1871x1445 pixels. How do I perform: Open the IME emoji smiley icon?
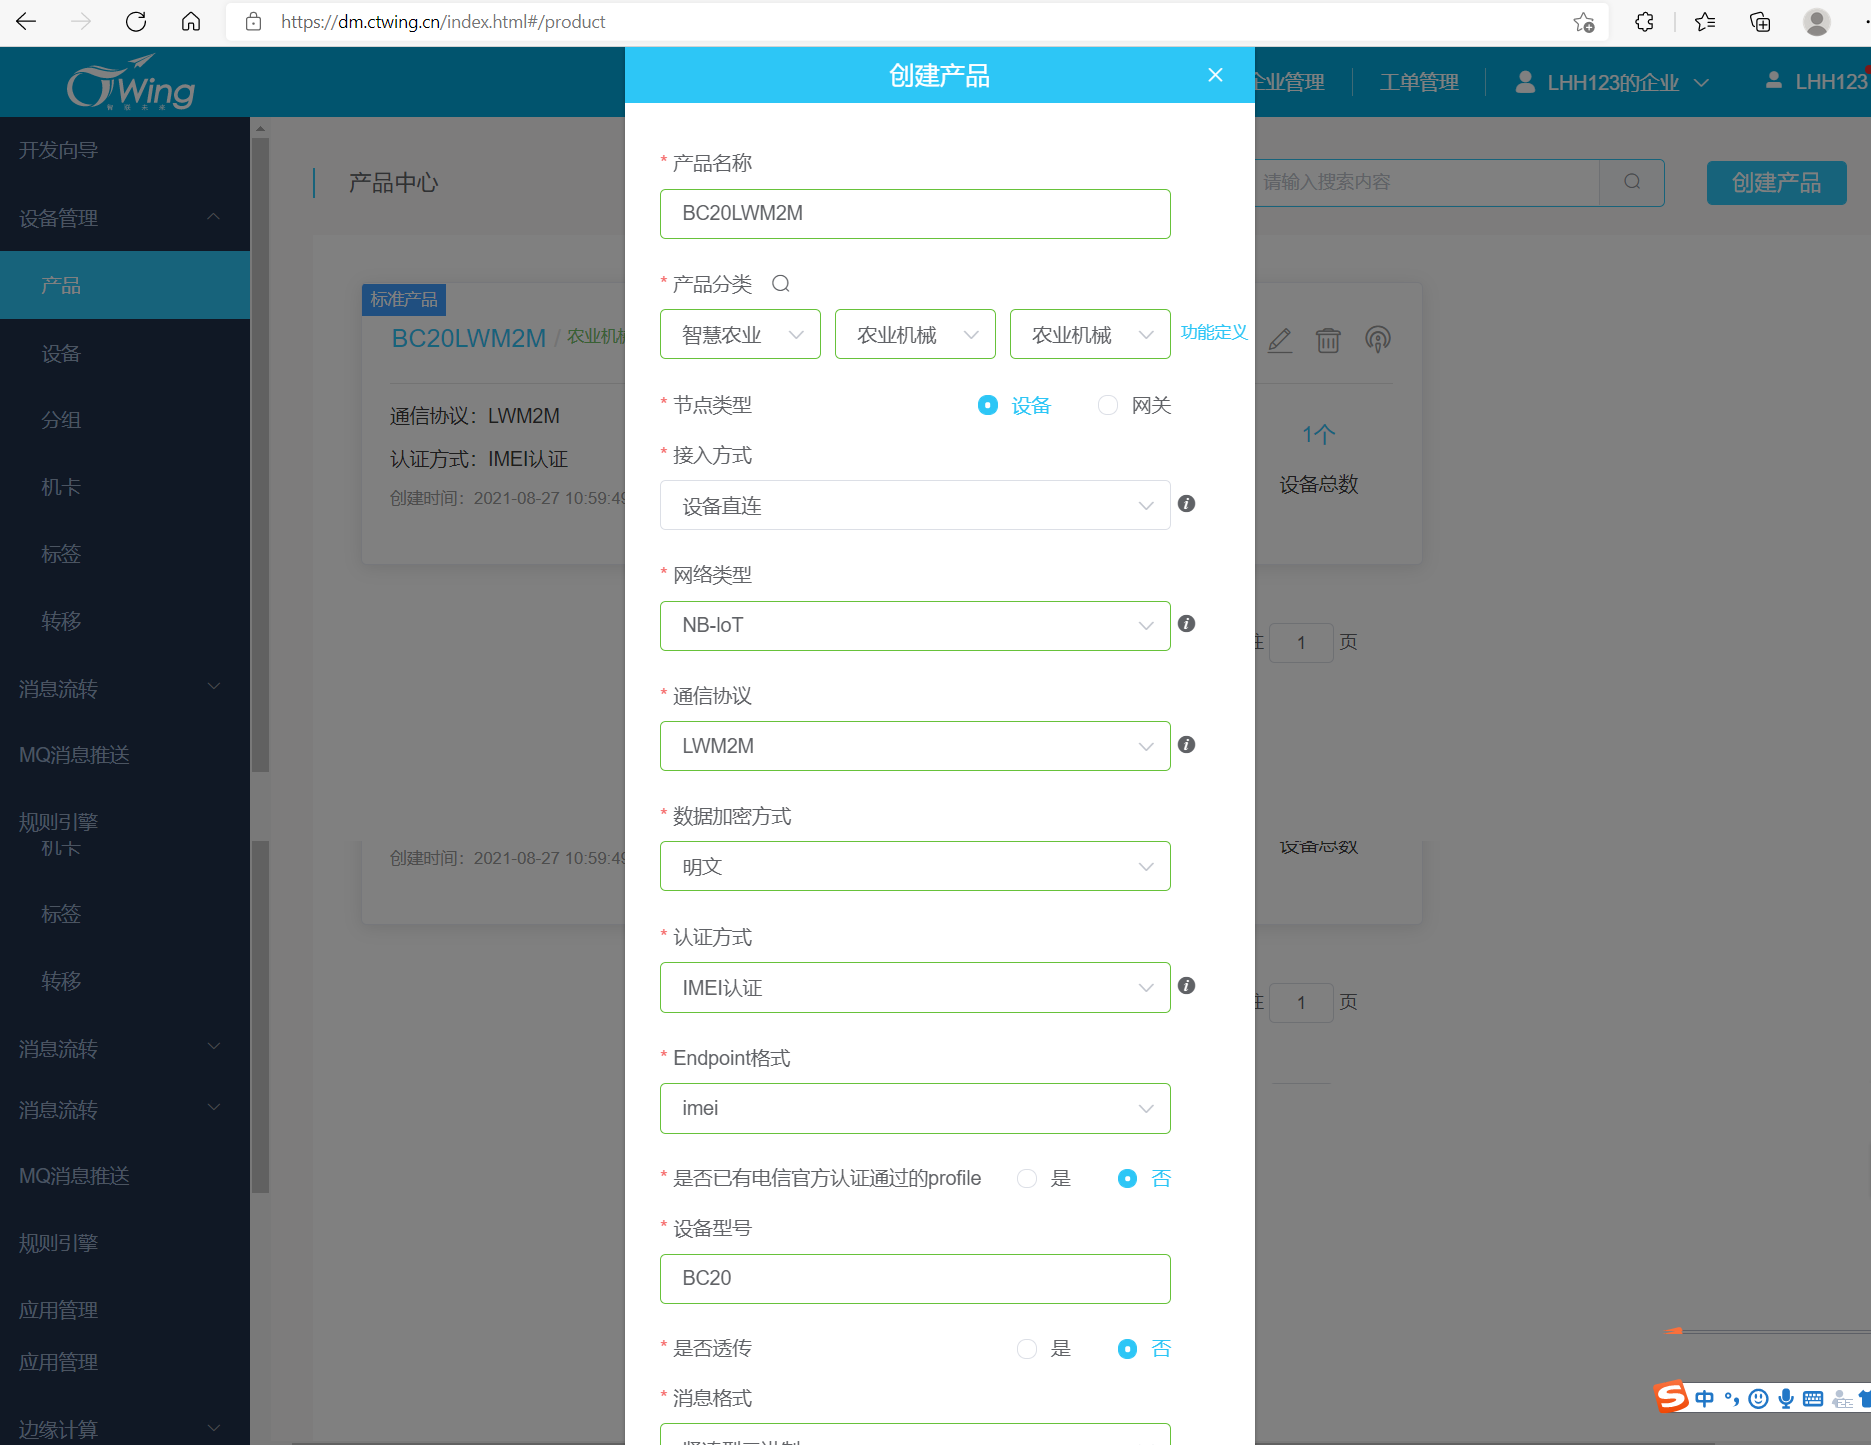1759,1399
